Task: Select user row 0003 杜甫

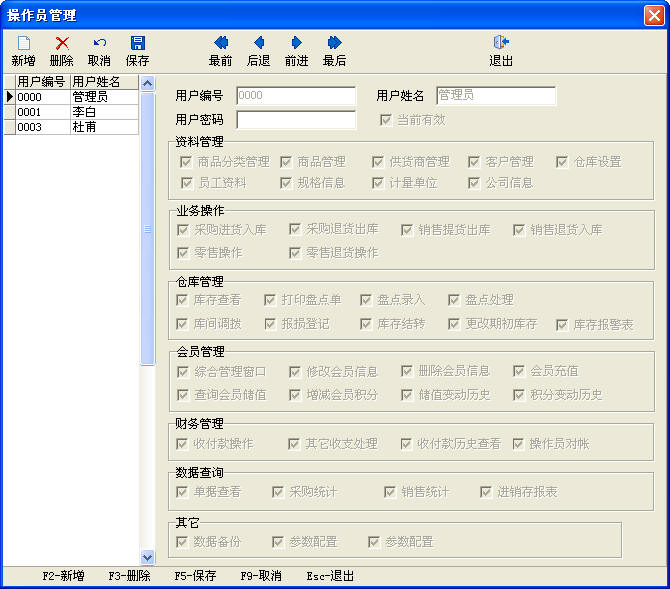Action: click(71, 127)
